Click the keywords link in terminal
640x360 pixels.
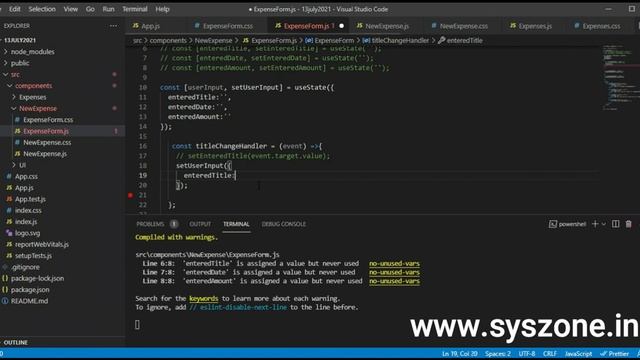click(x=203, y=299)
